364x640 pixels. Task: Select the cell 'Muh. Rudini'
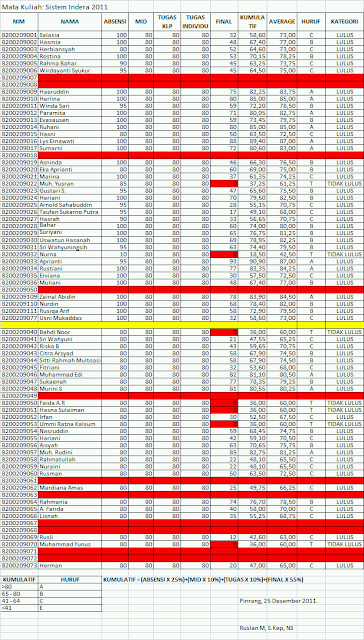(x=70, y=452)
